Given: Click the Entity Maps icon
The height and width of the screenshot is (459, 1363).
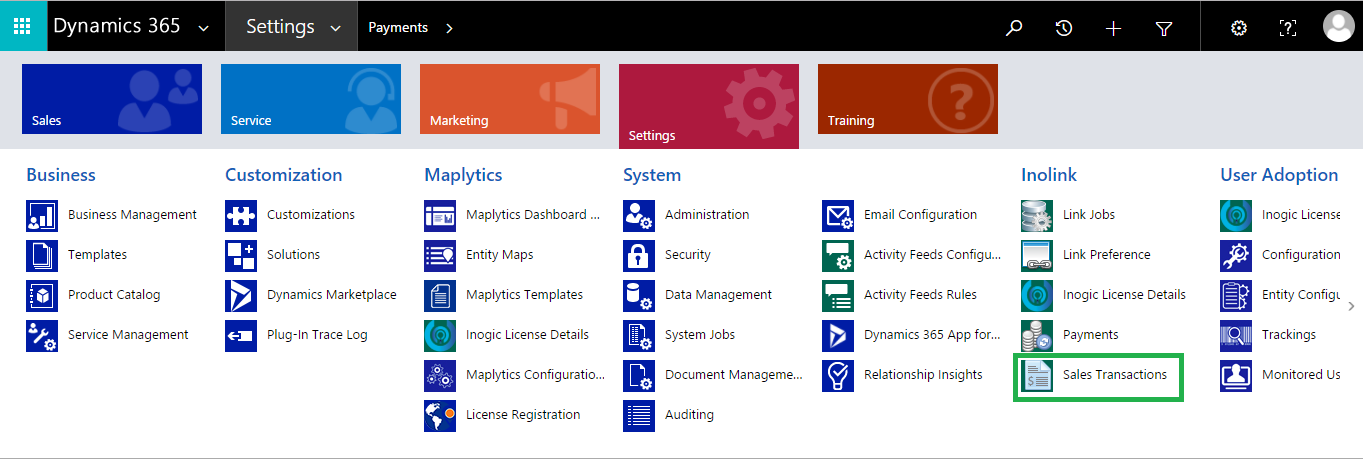Looking at the screenshot, I should pyautogui.click(x=440, y=255).
